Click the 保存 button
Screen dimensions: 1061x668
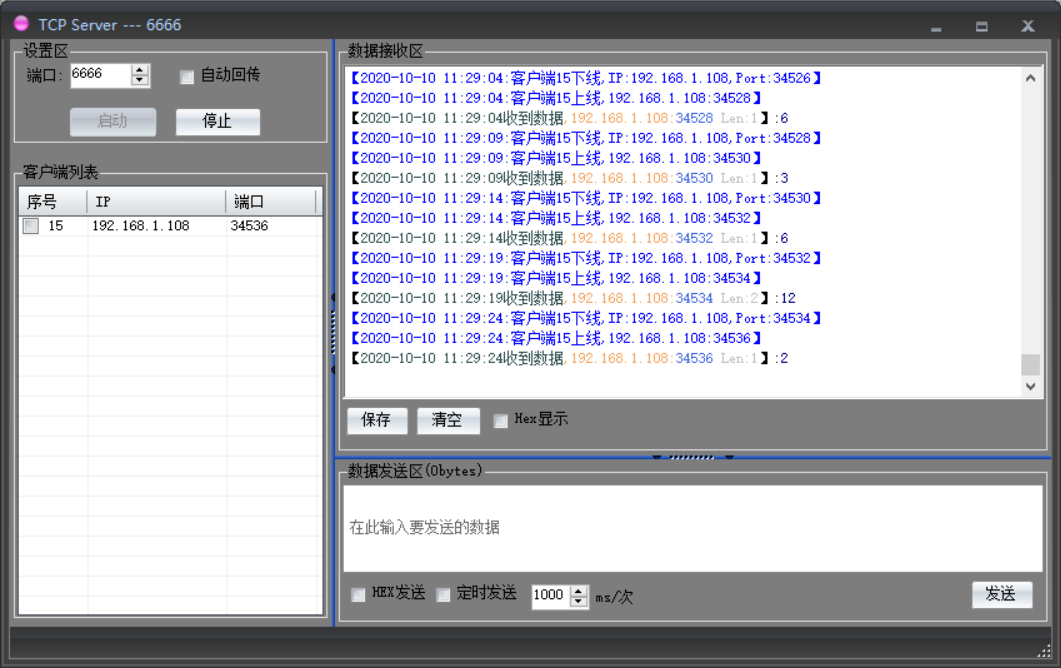pyautogui.click(x=377, y=420)
